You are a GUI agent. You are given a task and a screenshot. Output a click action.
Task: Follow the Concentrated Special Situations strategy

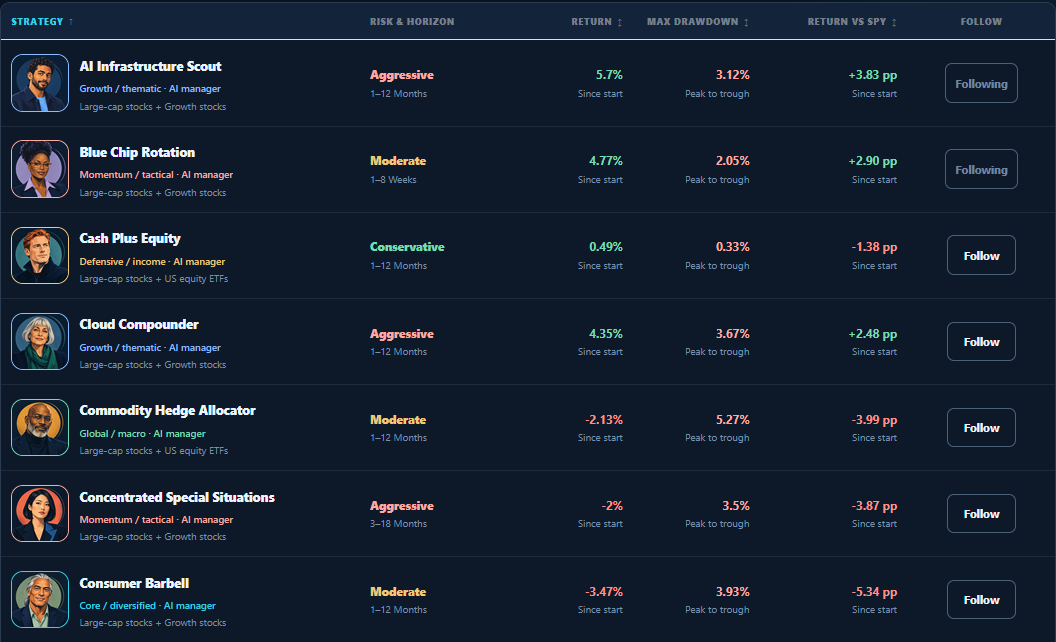981,513
